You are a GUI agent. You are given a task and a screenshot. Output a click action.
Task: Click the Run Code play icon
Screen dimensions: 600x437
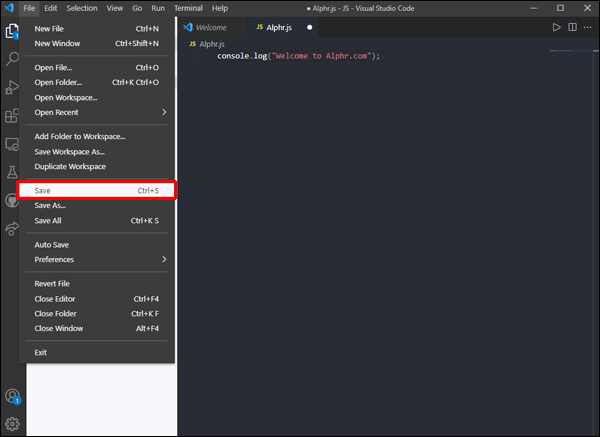[x=556, y=27]
